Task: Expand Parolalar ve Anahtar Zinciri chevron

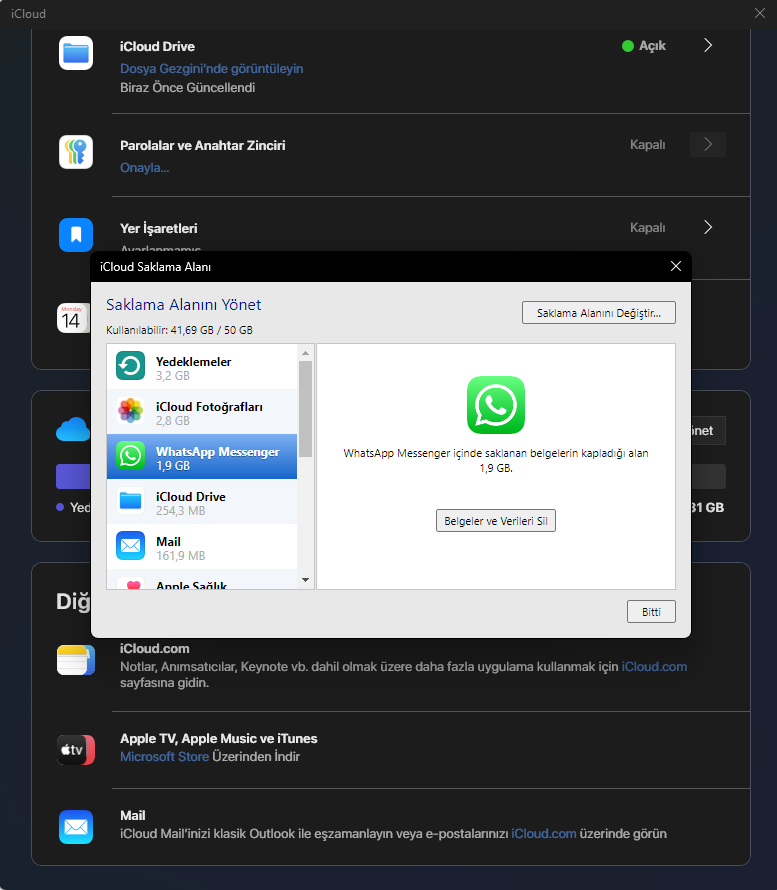Action: point(708,144)
